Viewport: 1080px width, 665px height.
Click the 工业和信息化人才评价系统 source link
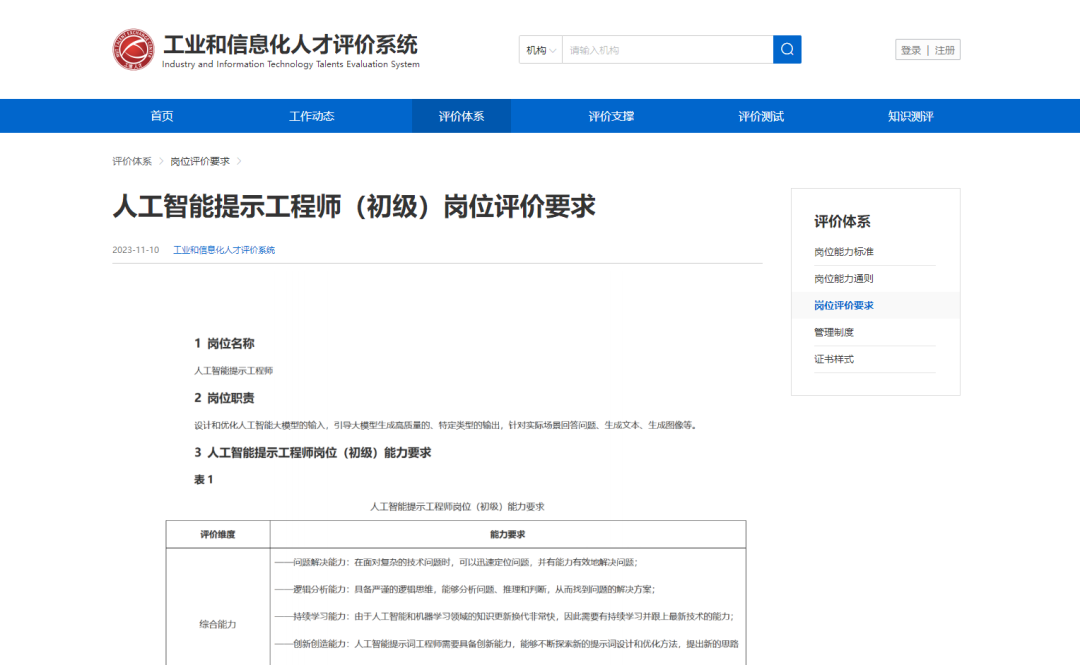224,250
